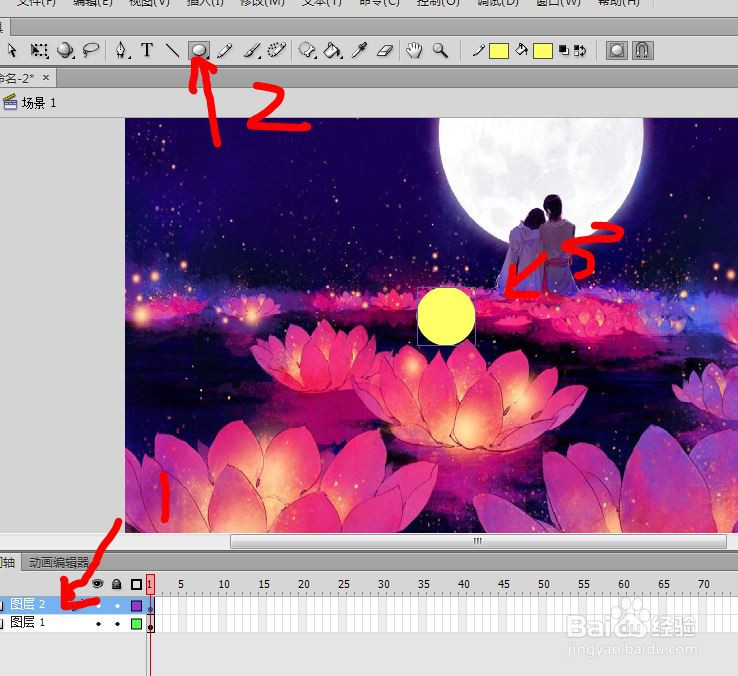
Task: Click frame 10 on the ruler
Action: click(223, 584)
